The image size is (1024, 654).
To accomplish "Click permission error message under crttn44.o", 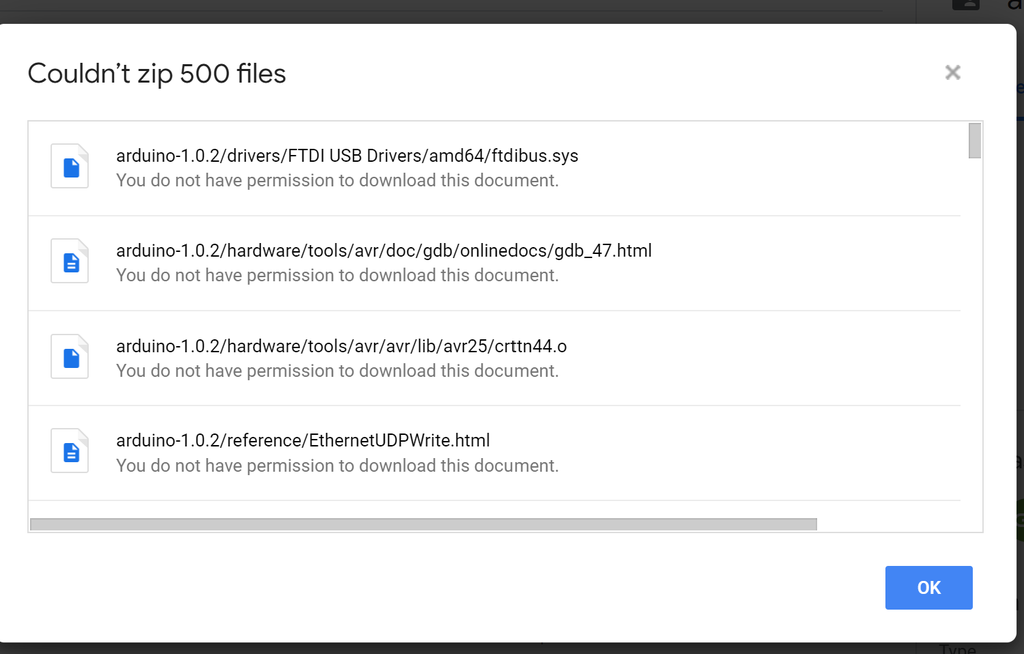I will (337, 371).
